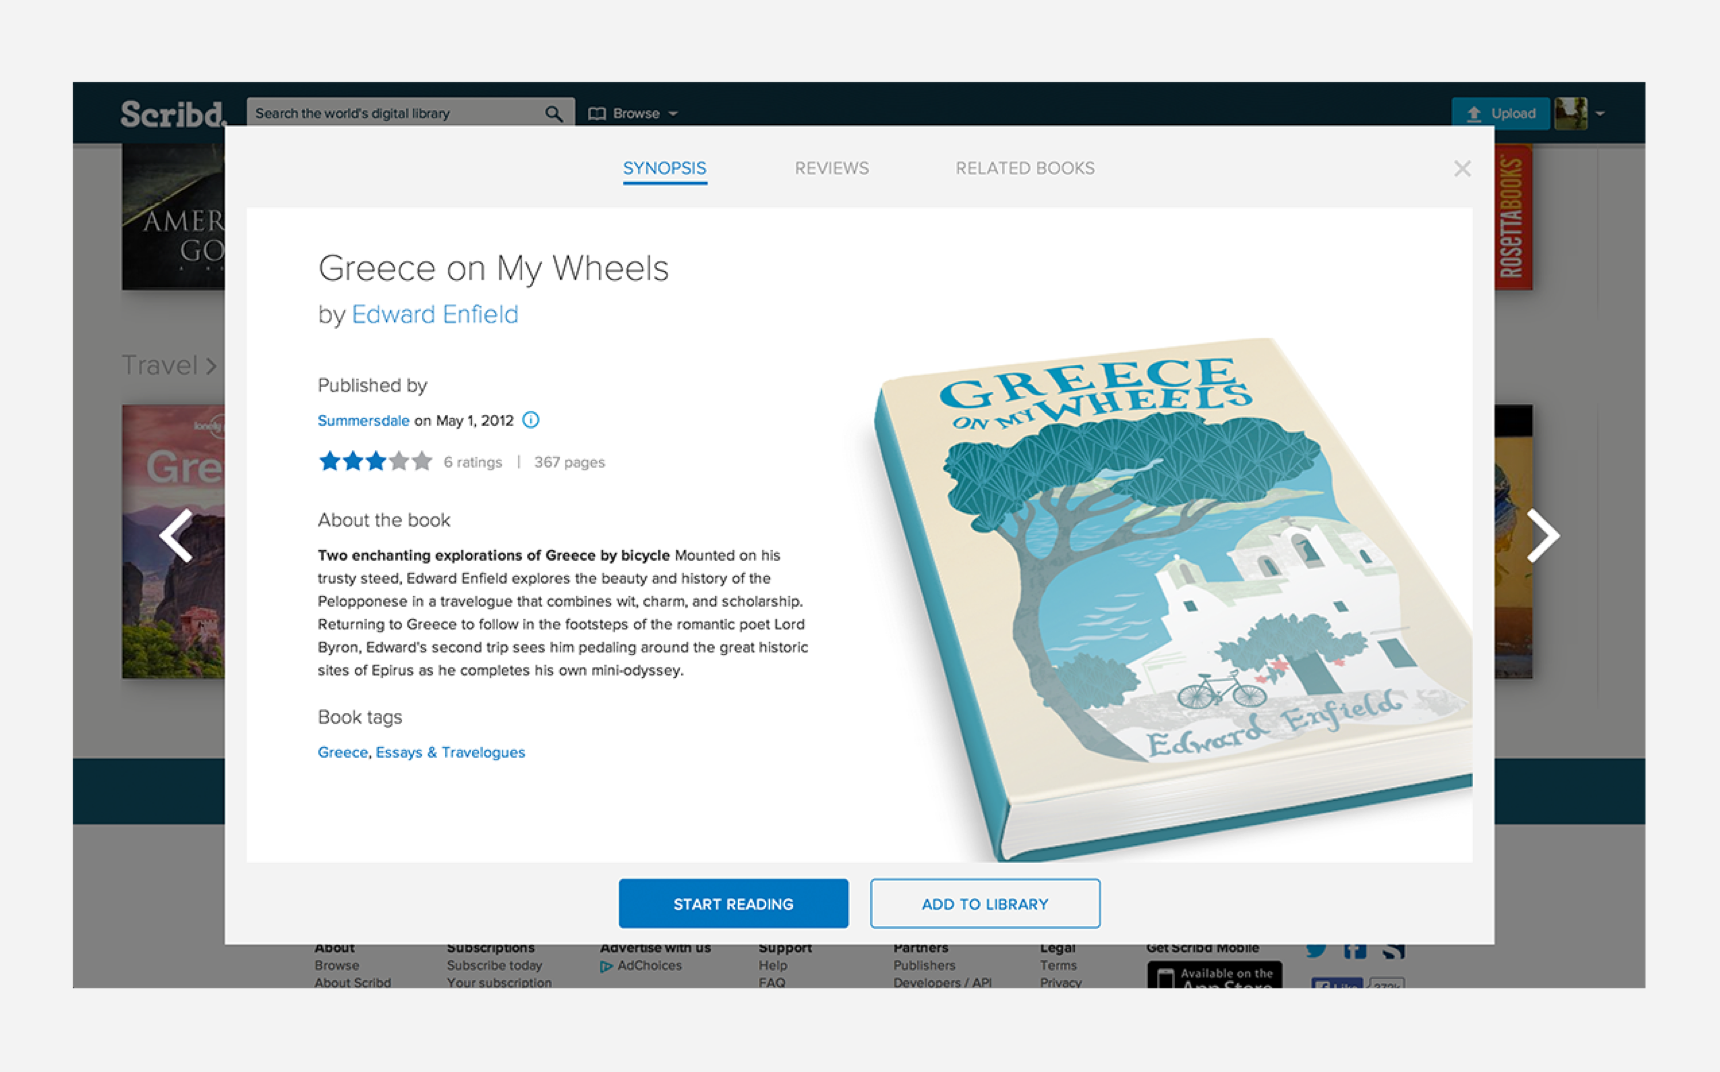Open the Browse dropdown menu
This screenshot has width=1720, height=1072.
pos(634,113)
